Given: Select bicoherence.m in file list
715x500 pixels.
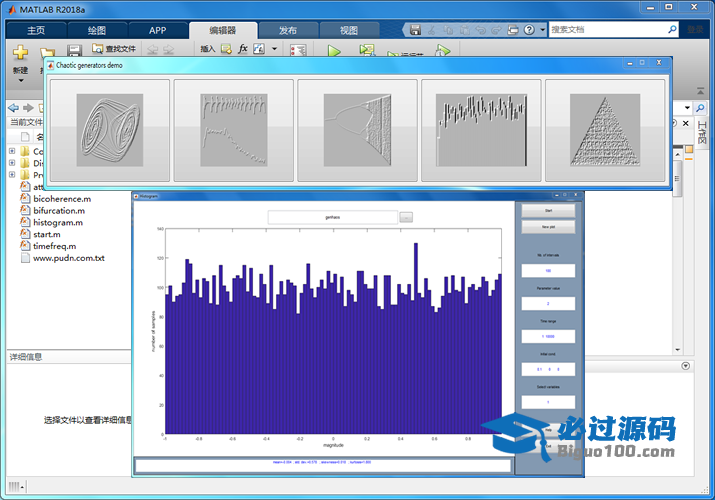Looking at the screenshot, I should [x=62, y=199].
